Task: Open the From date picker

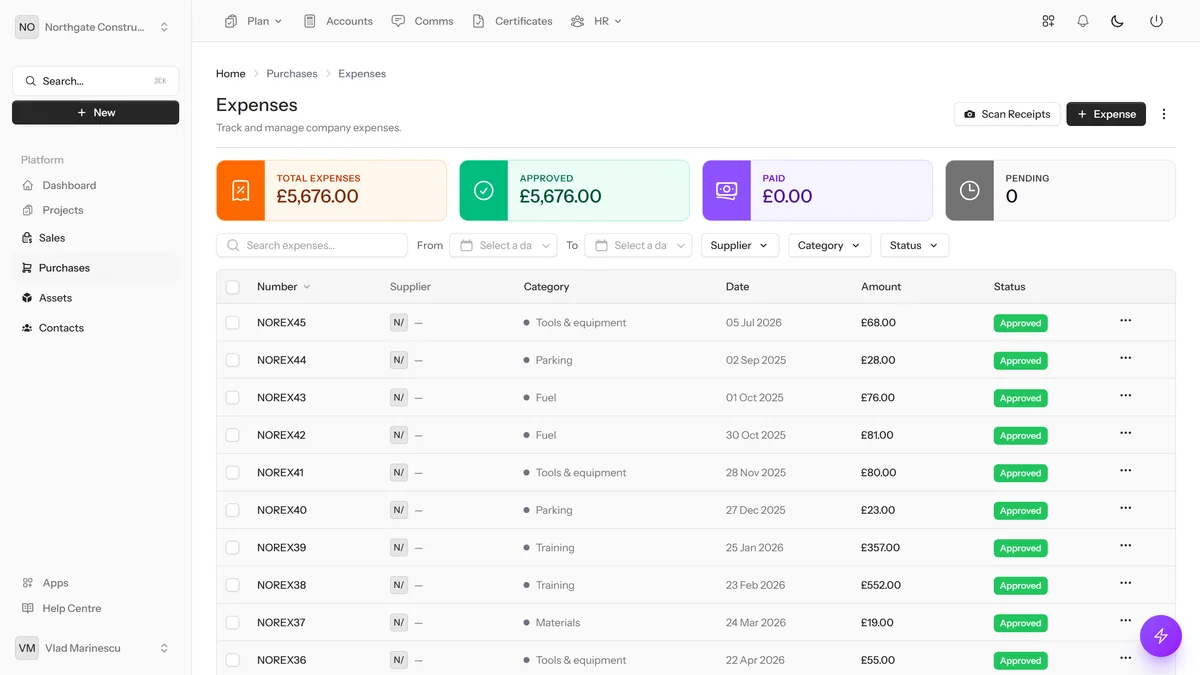Action: (503, 245)
